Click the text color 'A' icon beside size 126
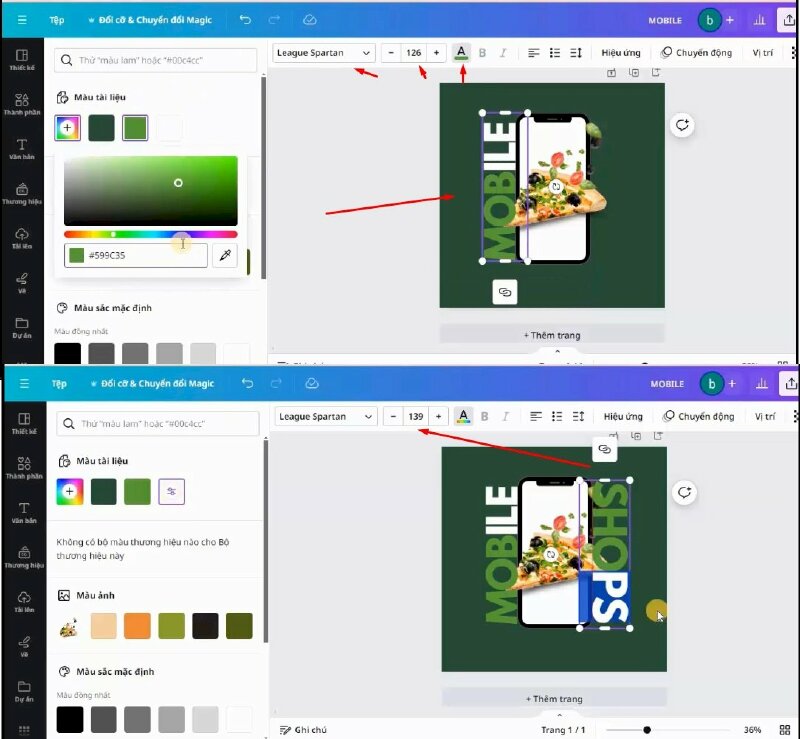Viewport: 800px width, 739px height. [461, 53]
